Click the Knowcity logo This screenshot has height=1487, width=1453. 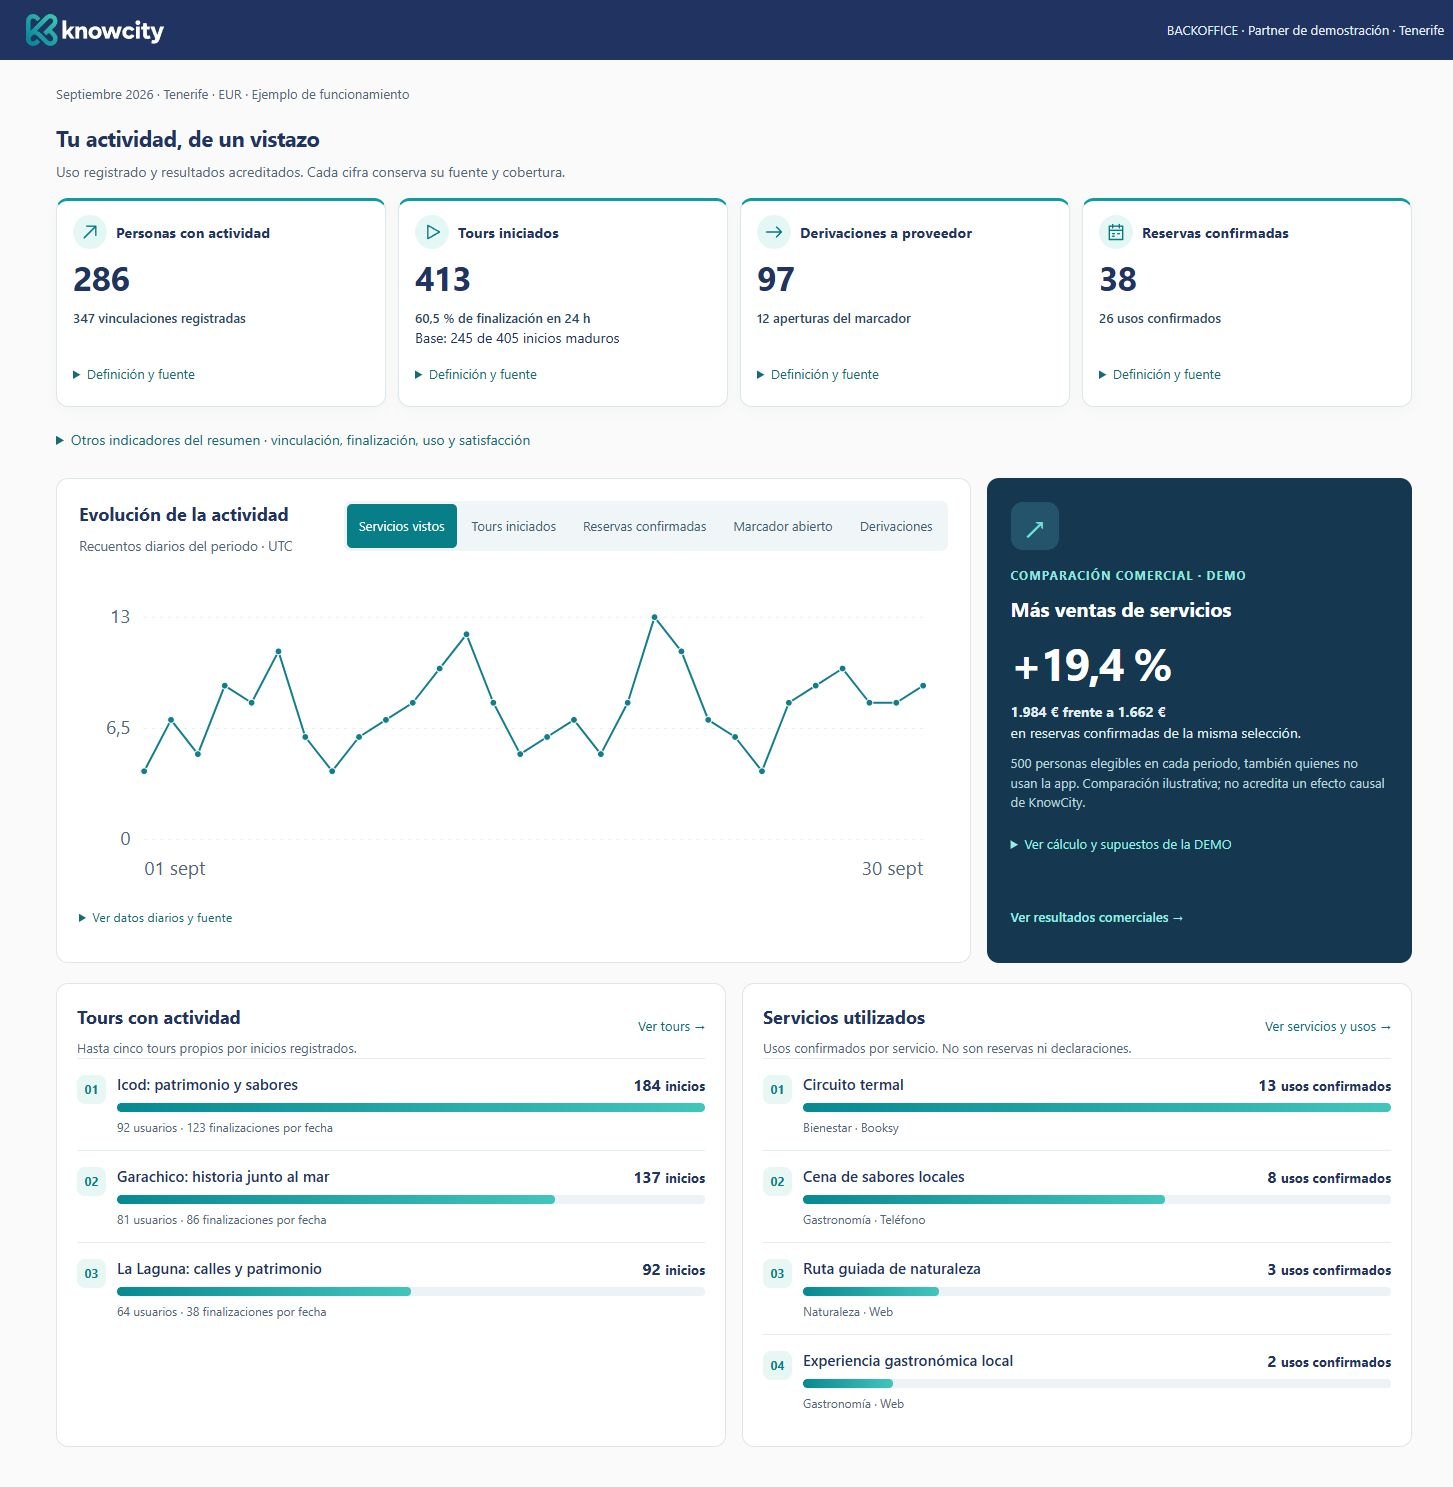pos(95,30)
